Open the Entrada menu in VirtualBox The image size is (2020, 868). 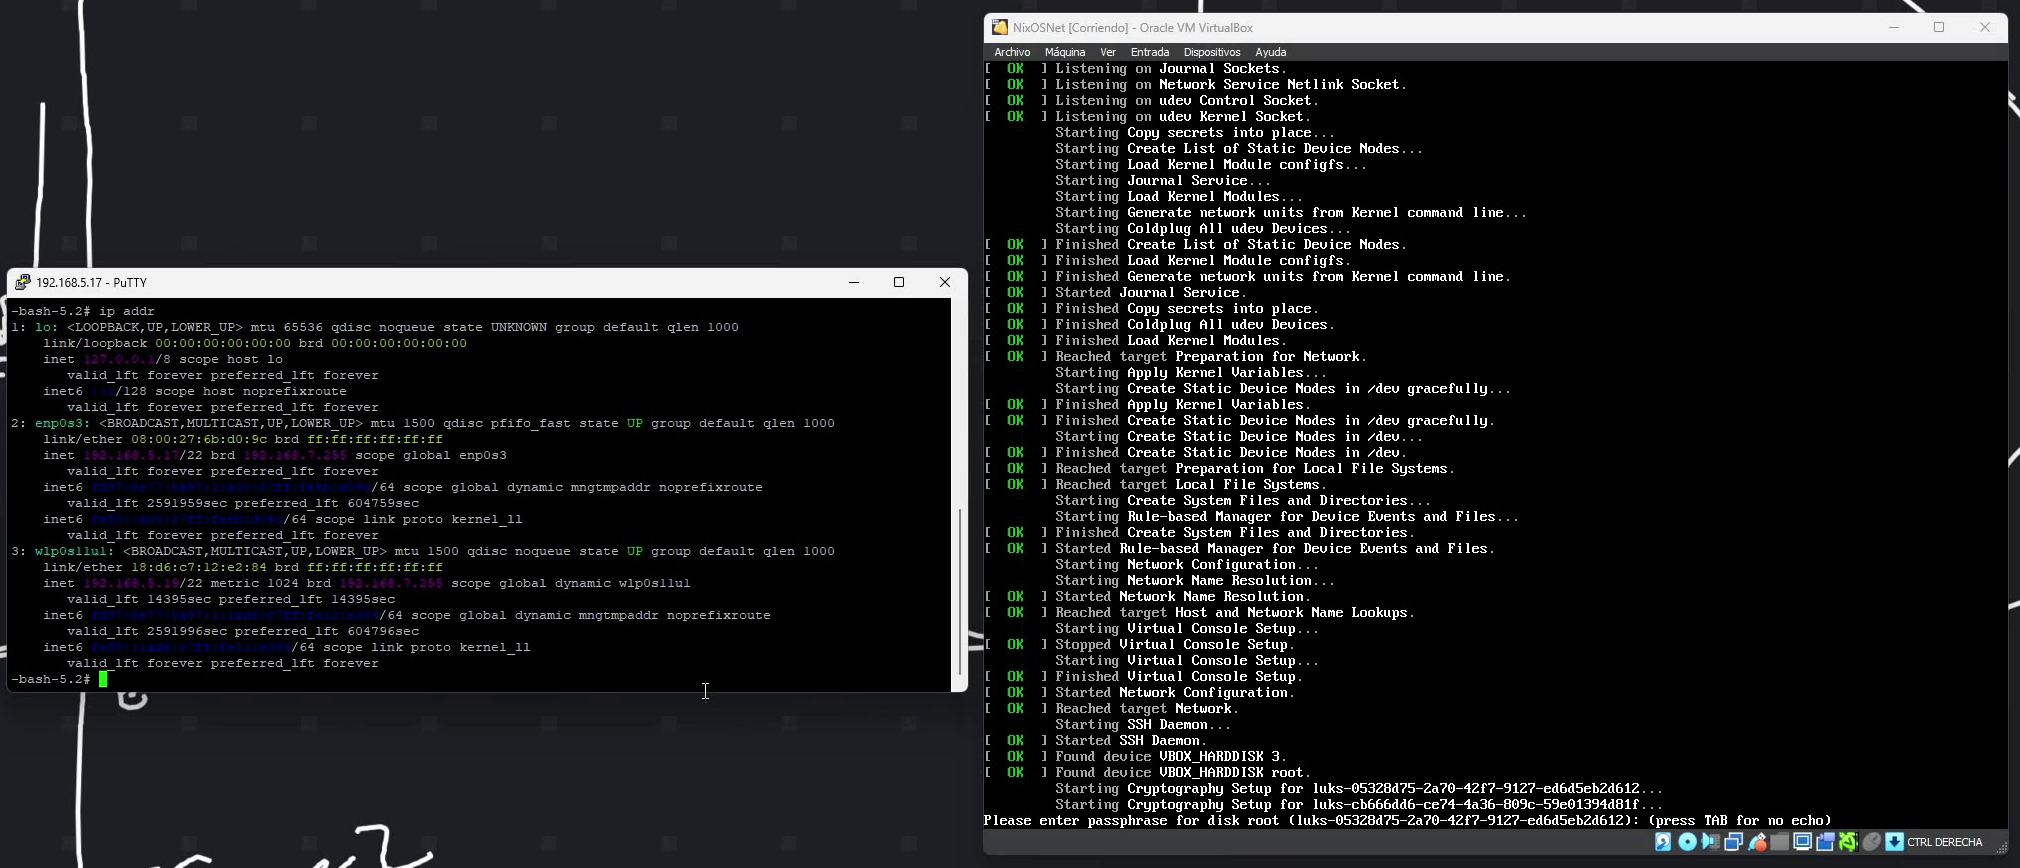(x=1149, y=52)
